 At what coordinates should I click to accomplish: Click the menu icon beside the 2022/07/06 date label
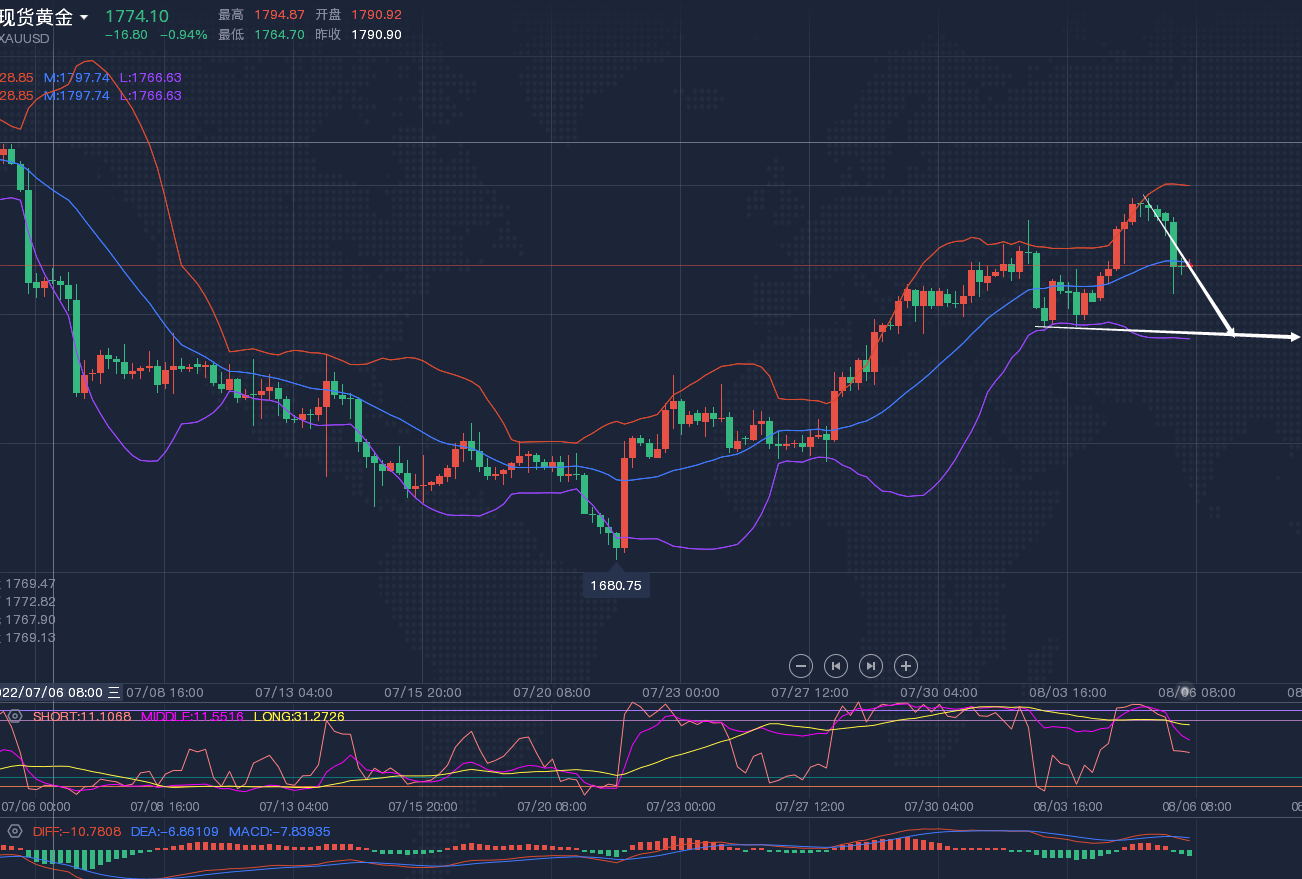pyautogui.click(x=114, y=692)
